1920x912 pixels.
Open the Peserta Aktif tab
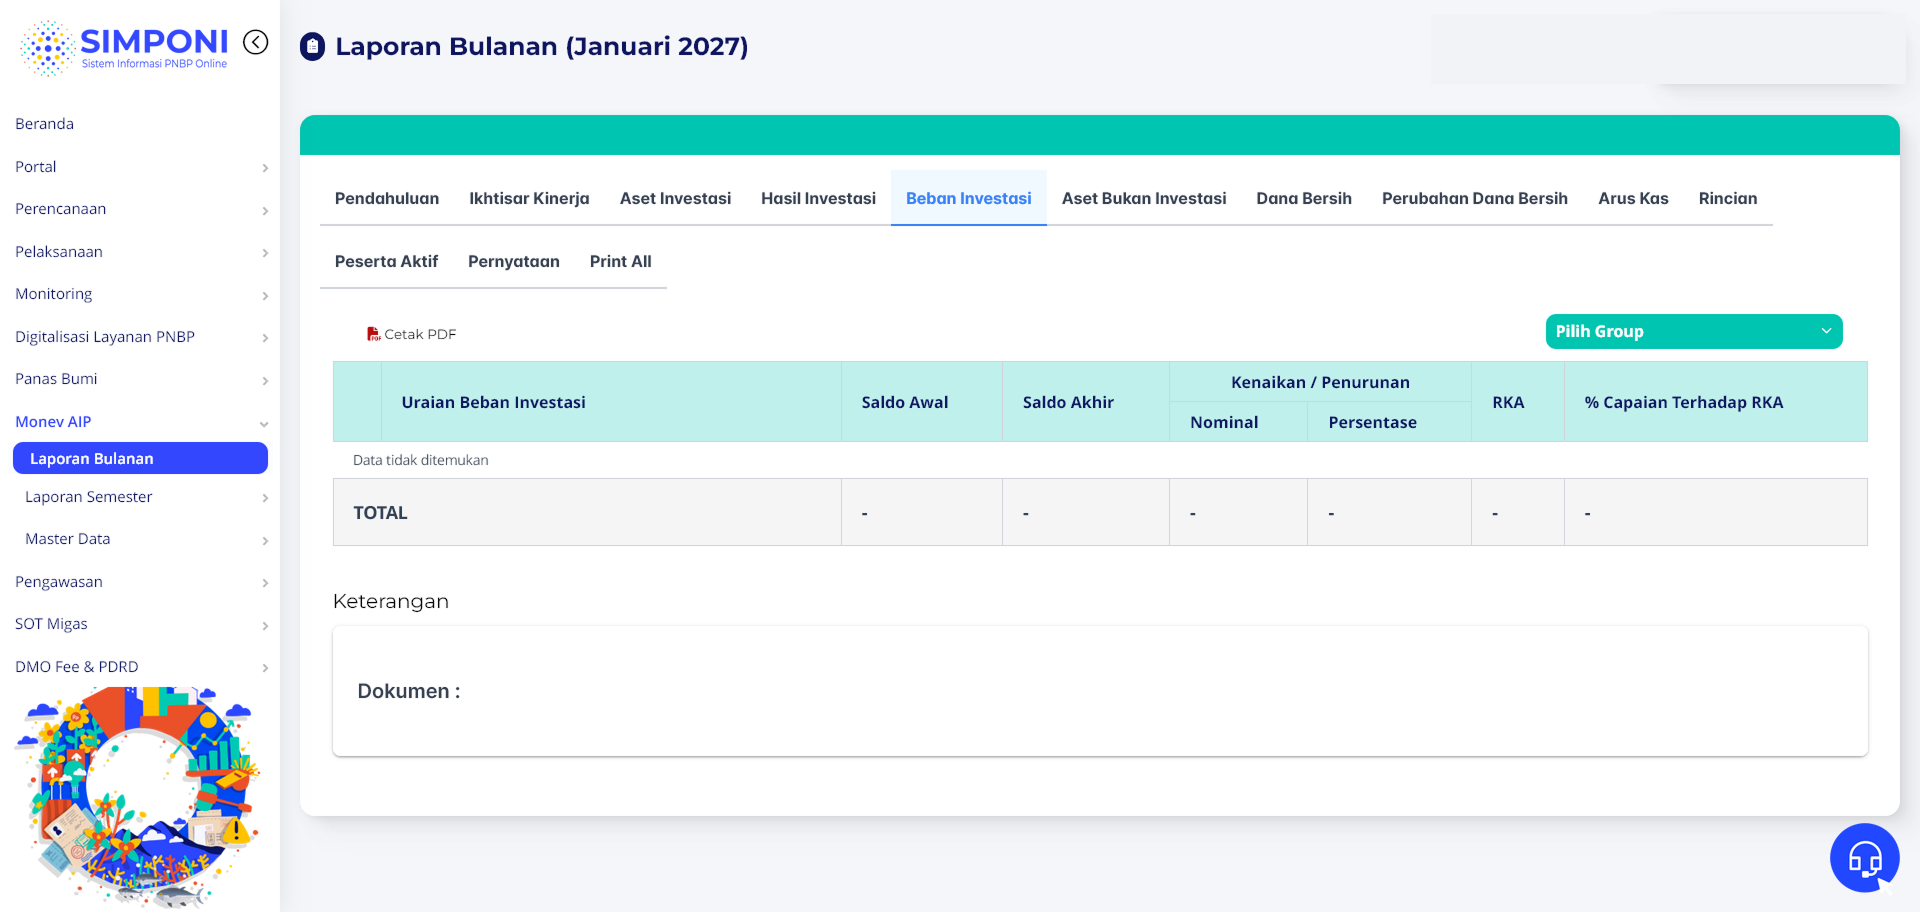(x=386, y=261)
